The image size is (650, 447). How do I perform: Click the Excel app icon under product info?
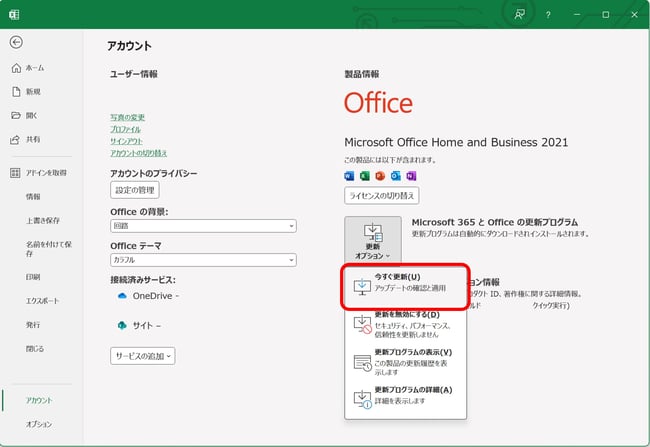(x=365, y=176)
